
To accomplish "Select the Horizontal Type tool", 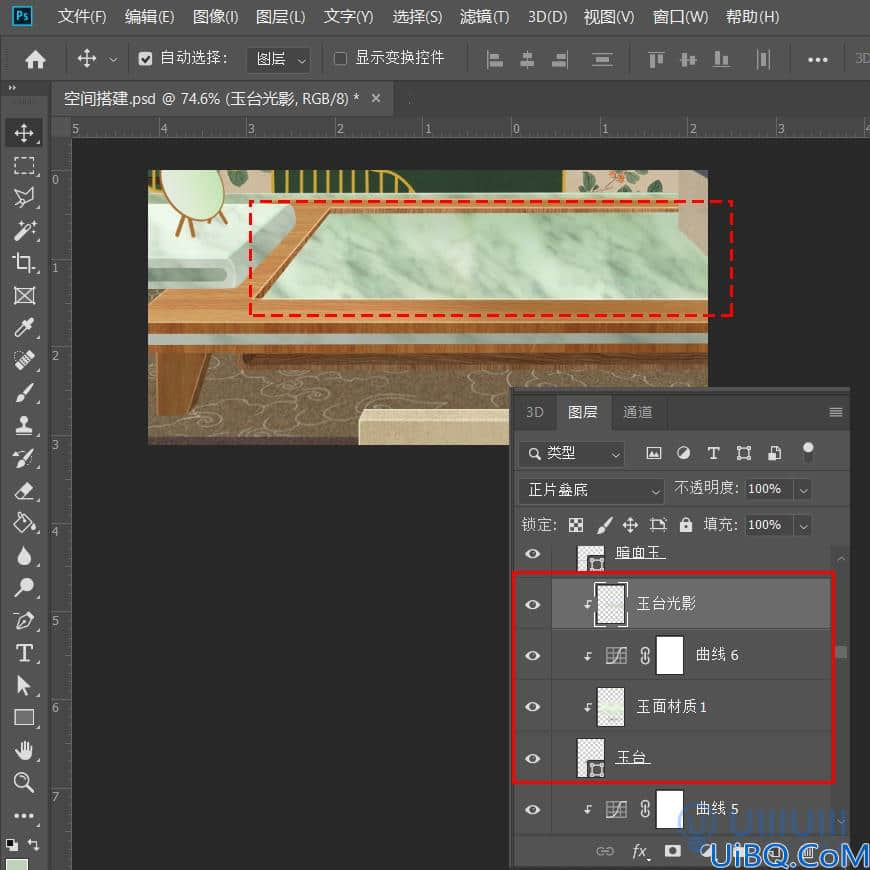I will coord(24,652).
